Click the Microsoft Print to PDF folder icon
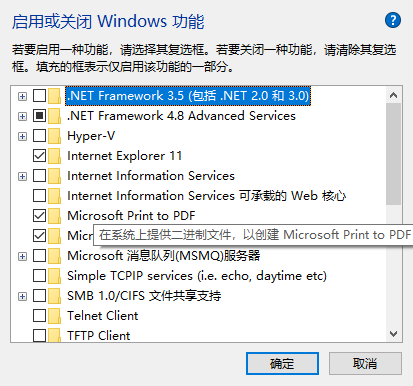Image resolution: width=413 pixels, height=386 pixels. pos(54,216)
